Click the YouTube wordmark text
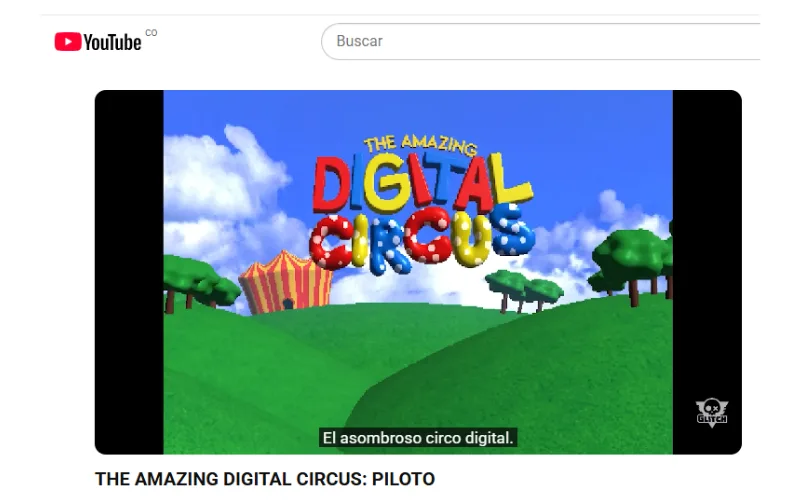Screen dimensions: 800x500 [x=112, y=42]
